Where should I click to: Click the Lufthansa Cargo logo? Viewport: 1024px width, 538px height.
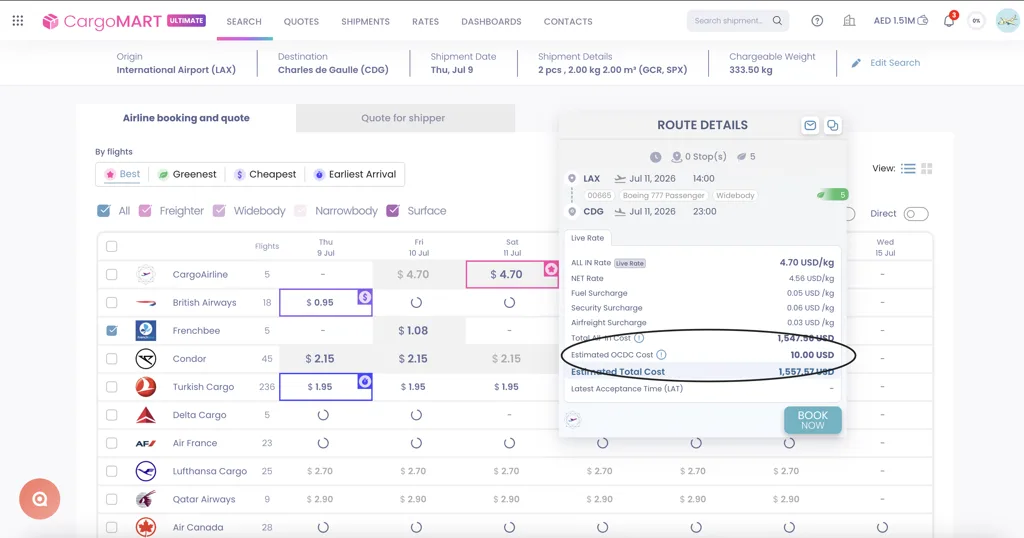point(146,471)
